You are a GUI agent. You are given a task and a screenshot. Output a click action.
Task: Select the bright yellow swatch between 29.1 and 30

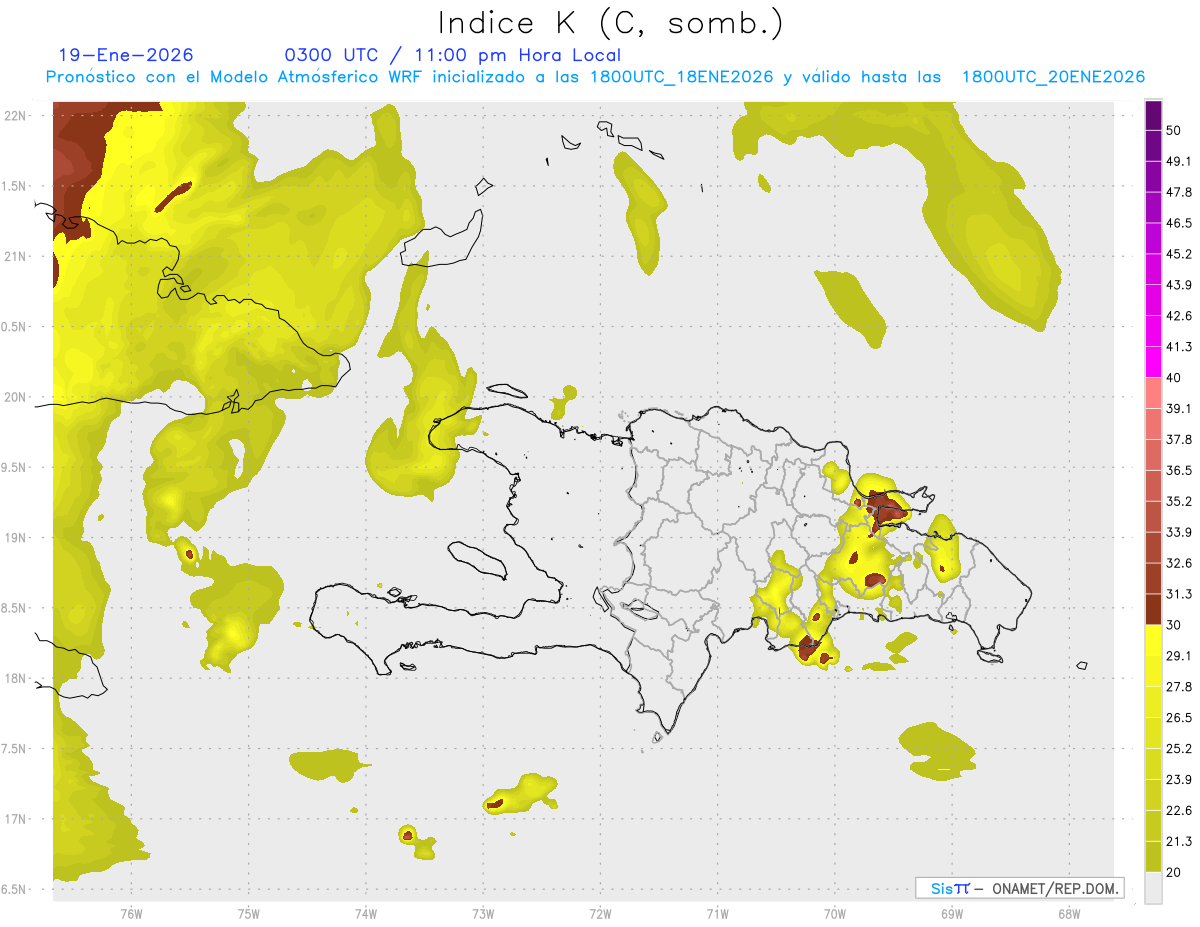coord(1154,640)
